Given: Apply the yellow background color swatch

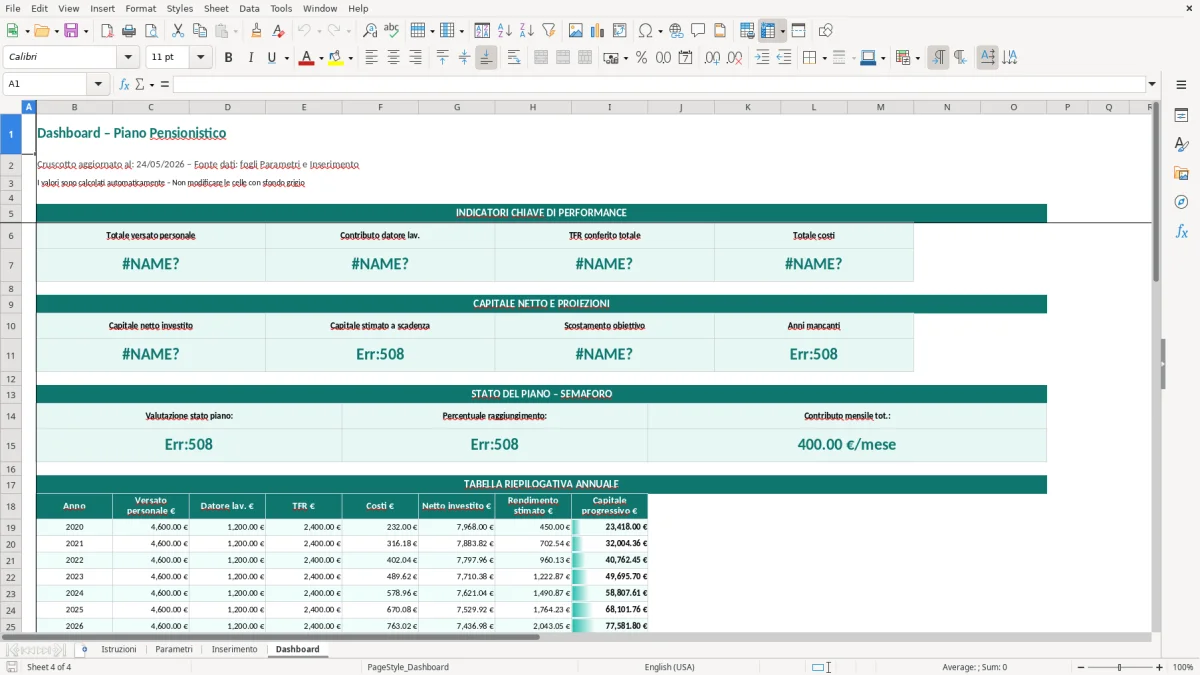Looking at the screenshot, I should (336, 58).
